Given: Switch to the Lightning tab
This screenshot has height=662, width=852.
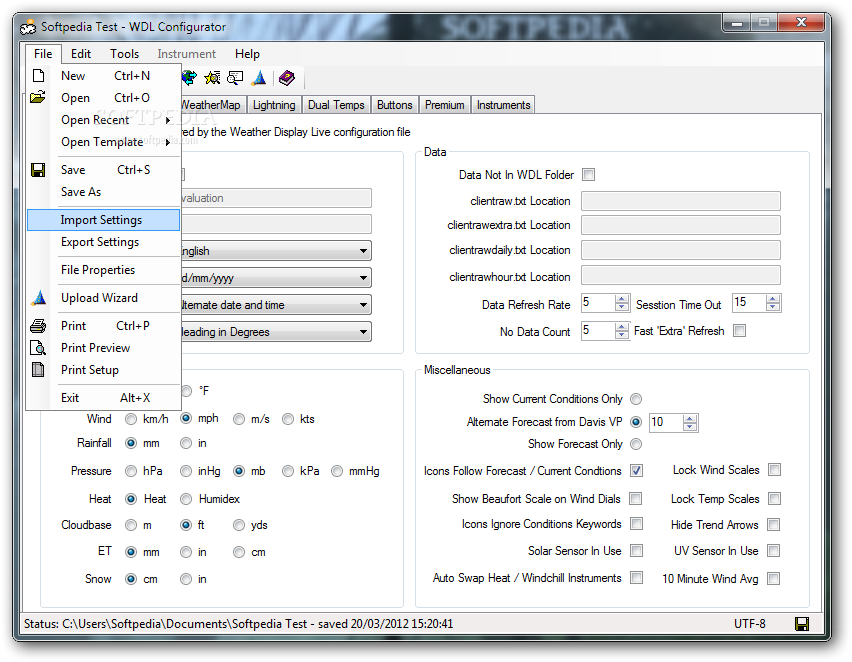Looking at the screenshot, I should (x=274, y=105).
